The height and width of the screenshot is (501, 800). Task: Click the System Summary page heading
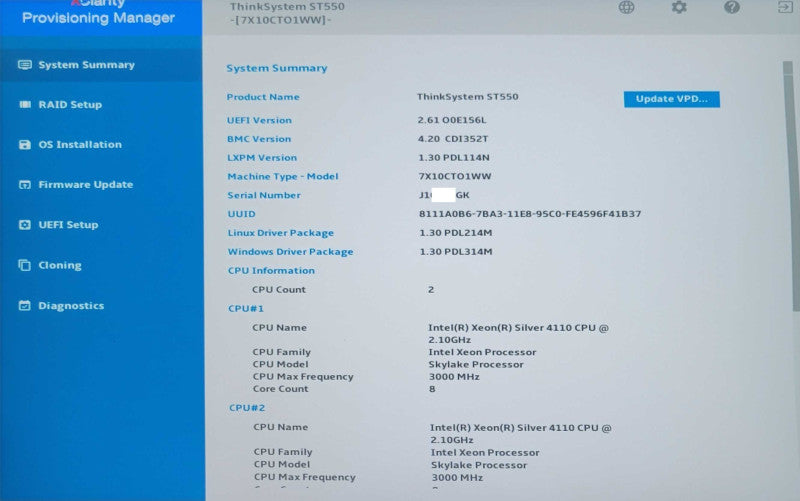[277, 68]
